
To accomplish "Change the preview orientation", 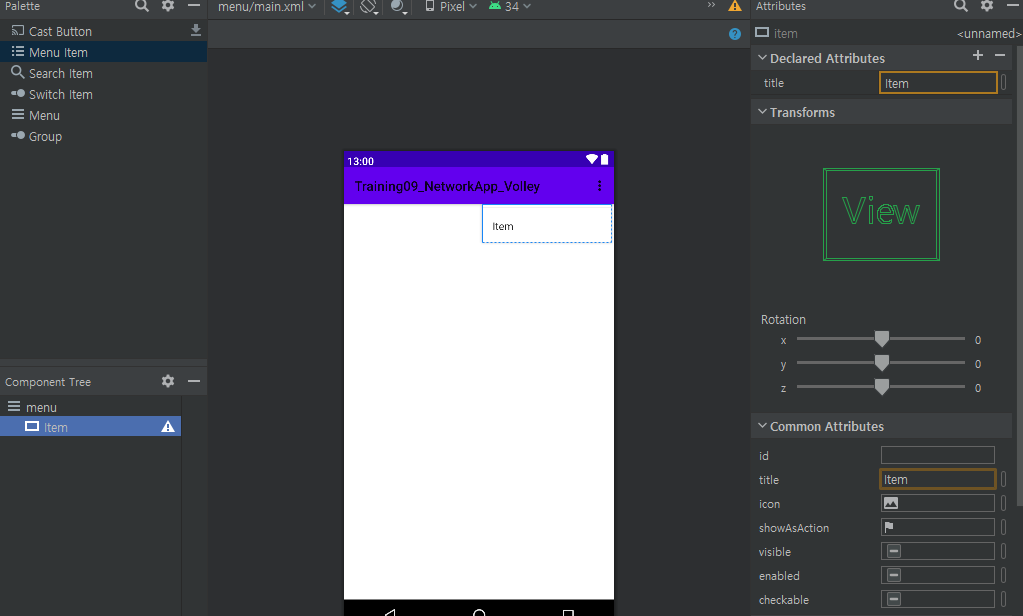I will coord(369,7).
